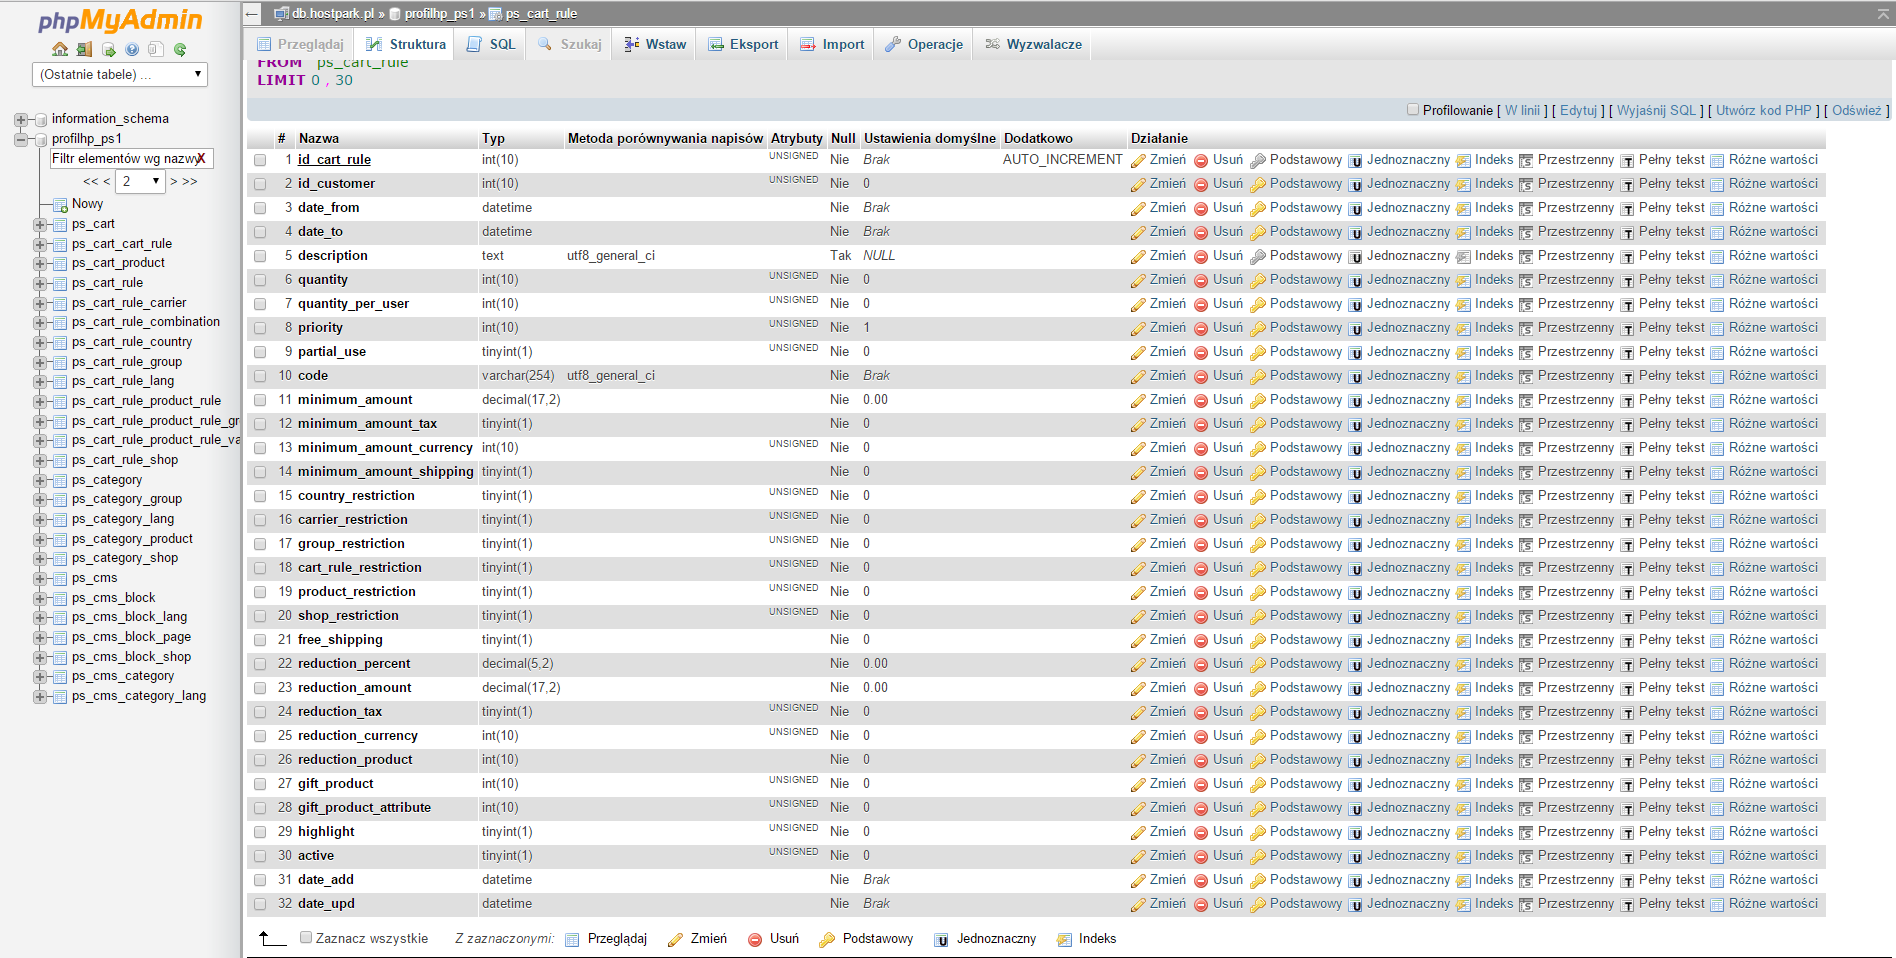The height and width of the screenshot is (958, 1896).
Task: Tick the checkbox for reduction_amount row
Action: coord(260,688)
